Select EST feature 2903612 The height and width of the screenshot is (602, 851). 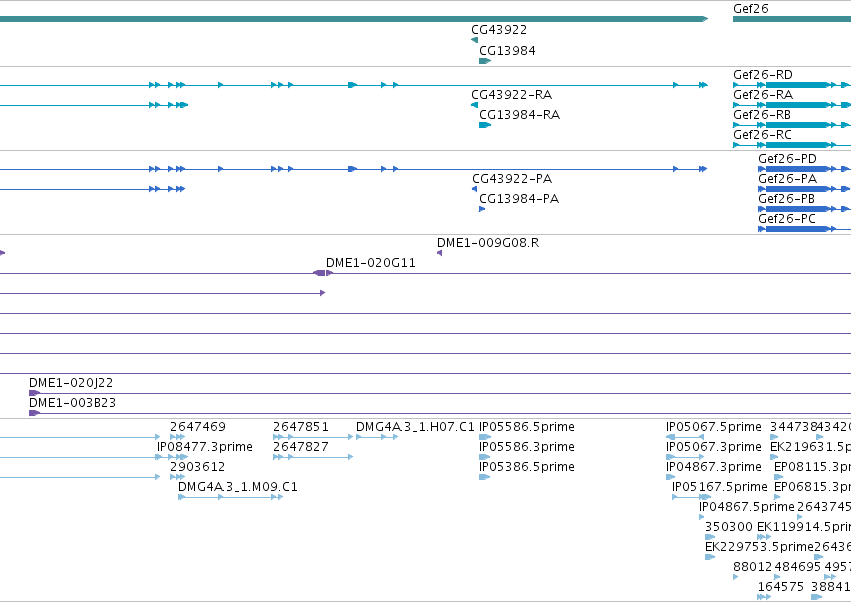tap(198, 467)
